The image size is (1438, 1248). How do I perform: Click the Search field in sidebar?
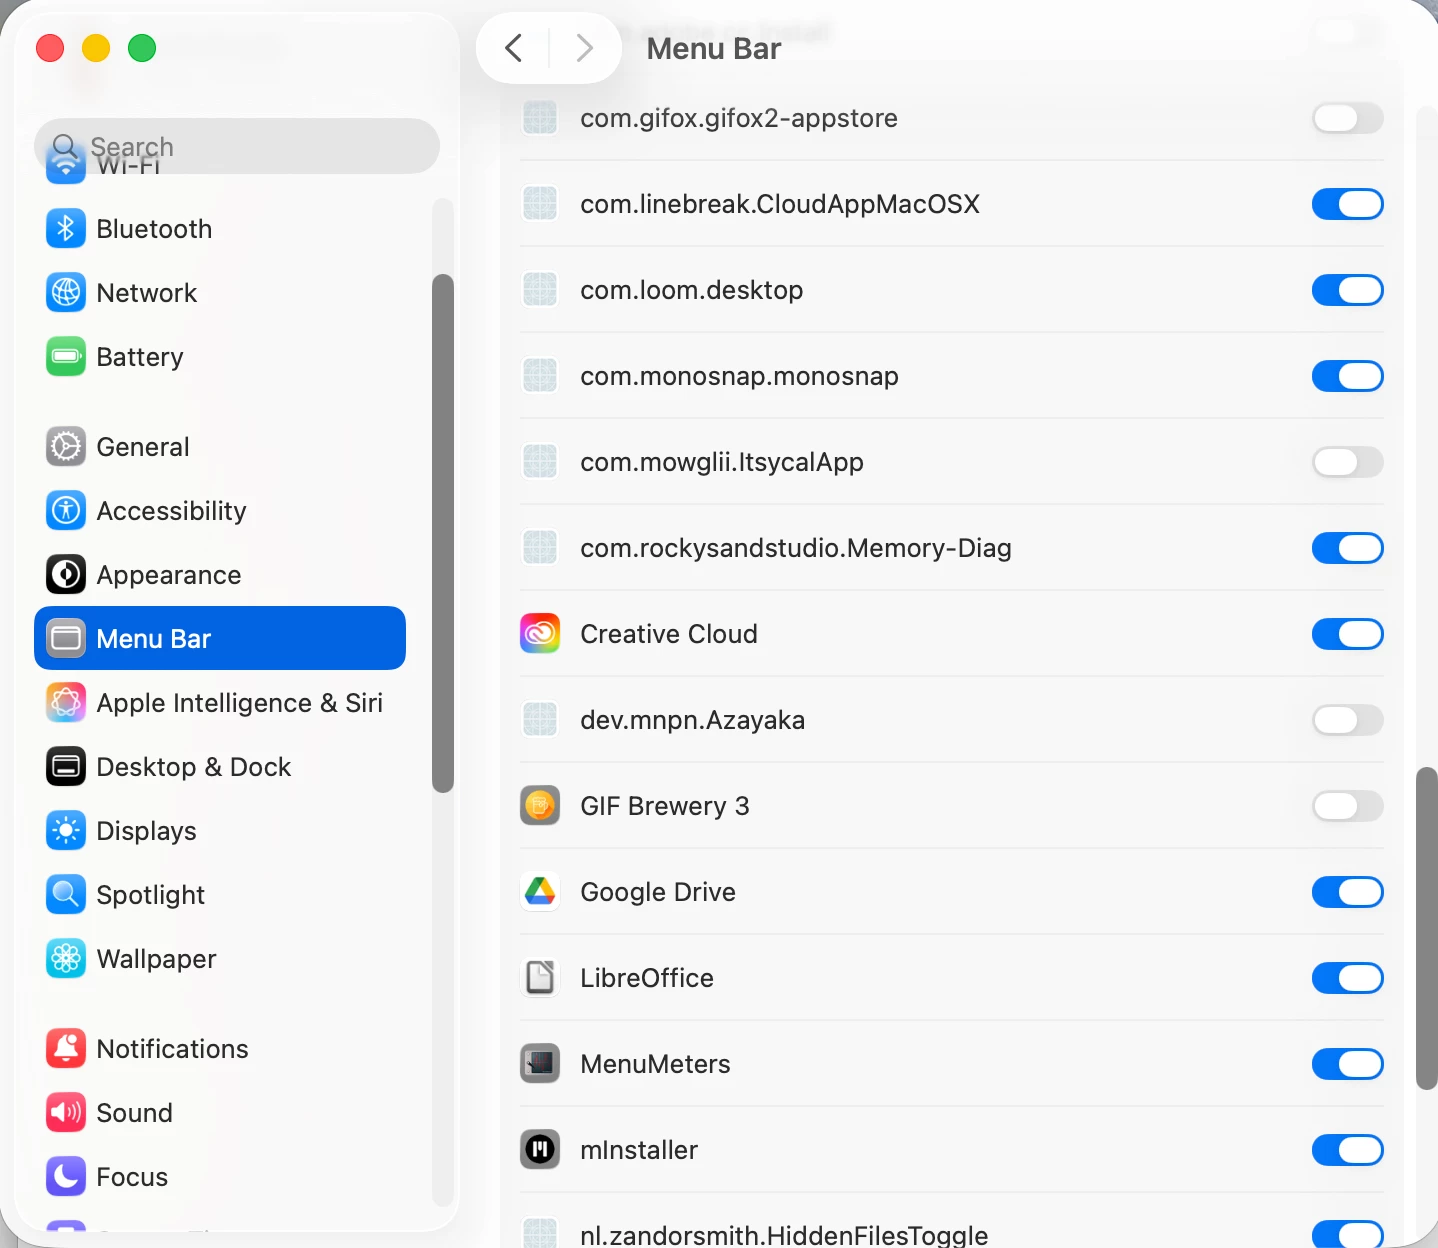point(237,146)
